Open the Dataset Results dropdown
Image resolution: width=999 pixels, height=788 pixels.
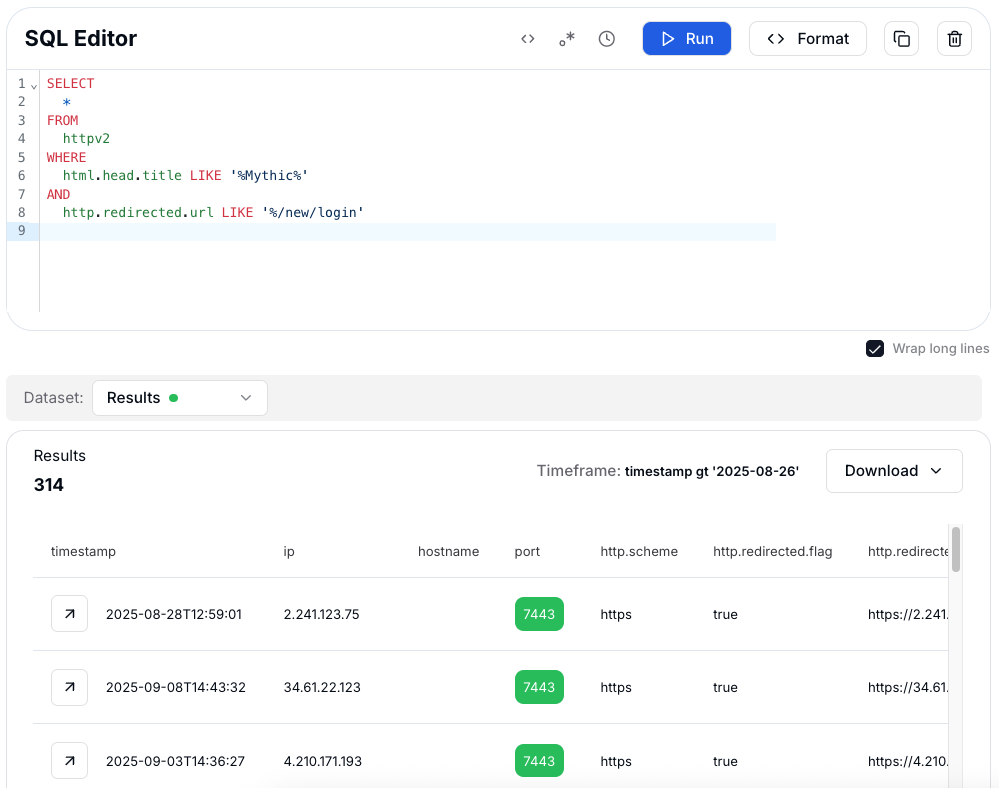coord(180,398)
